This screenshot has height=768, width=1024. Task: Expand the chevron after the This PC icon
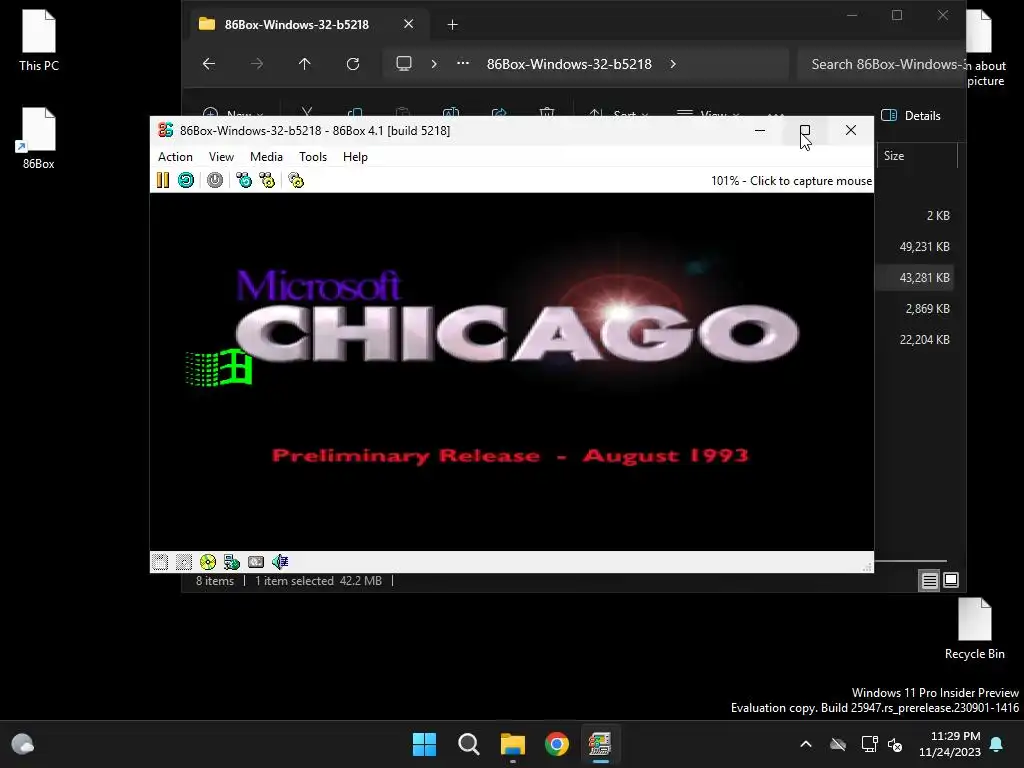434,64
